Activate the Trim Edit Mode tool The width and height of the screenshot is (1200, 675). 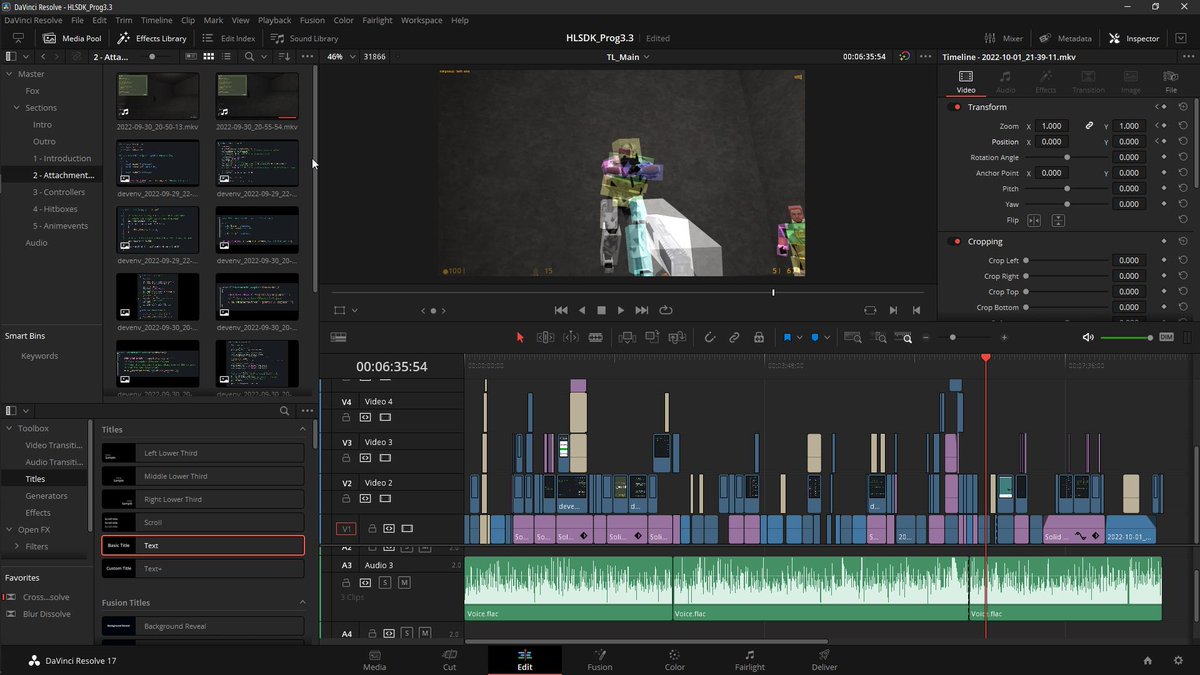[x=546, y=338]
